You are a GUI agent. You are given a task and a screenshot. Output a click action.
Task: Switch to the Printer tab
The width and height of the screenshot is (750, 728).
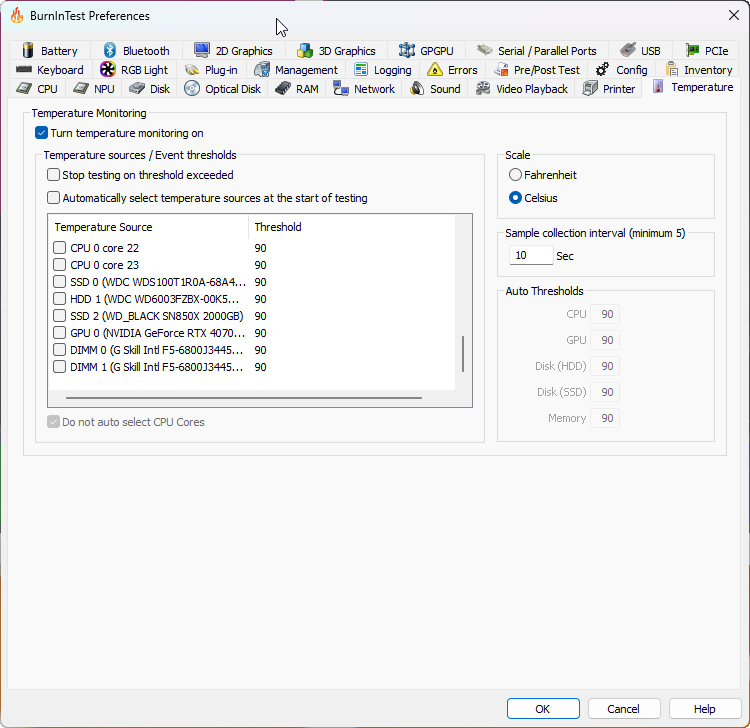point(609,88)
